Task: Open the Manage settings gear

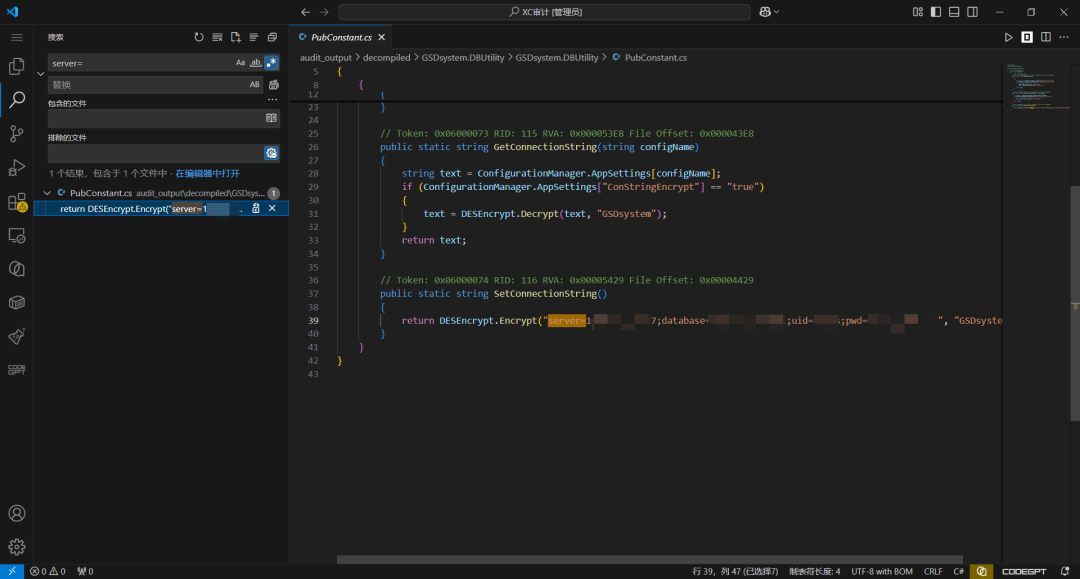Action: point(17,547)
